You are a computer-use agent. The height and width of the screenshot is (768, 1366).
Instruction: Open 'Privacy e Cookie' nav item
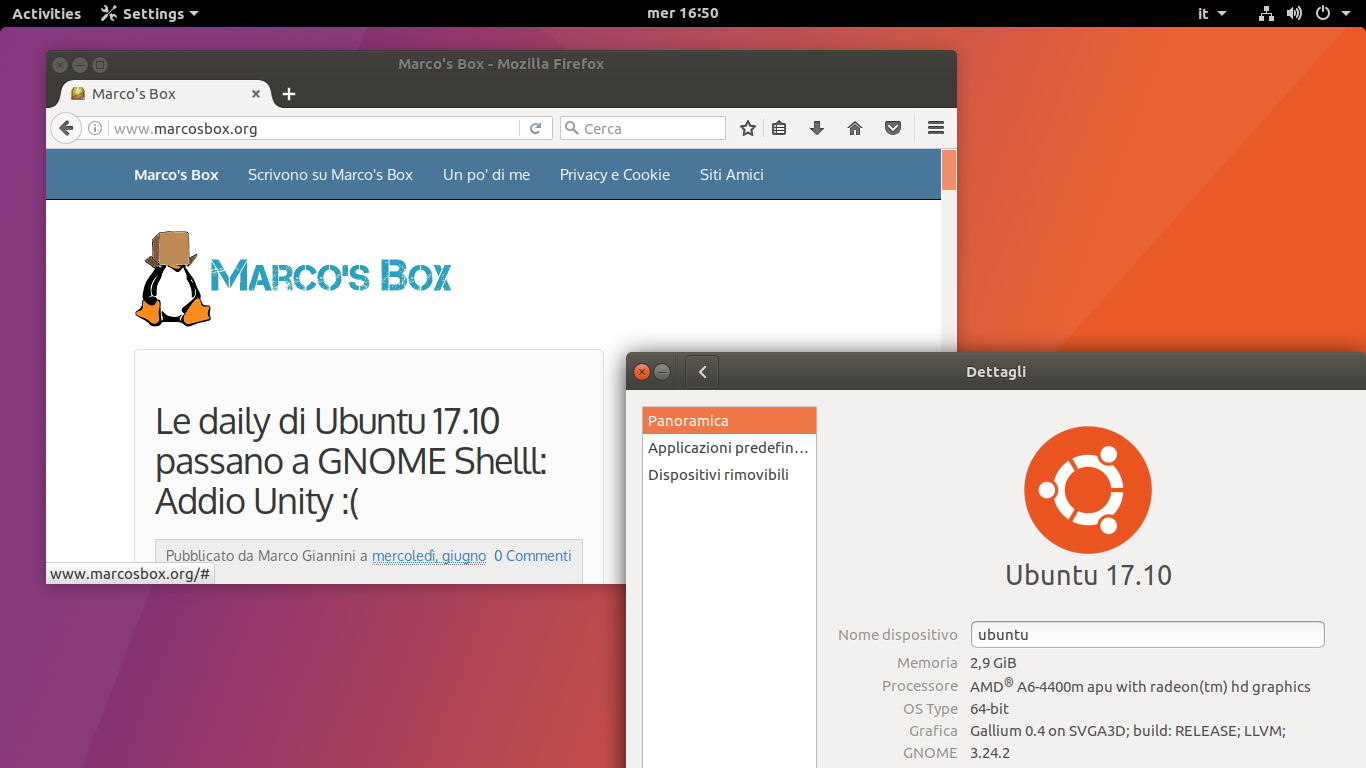[615, 175]
